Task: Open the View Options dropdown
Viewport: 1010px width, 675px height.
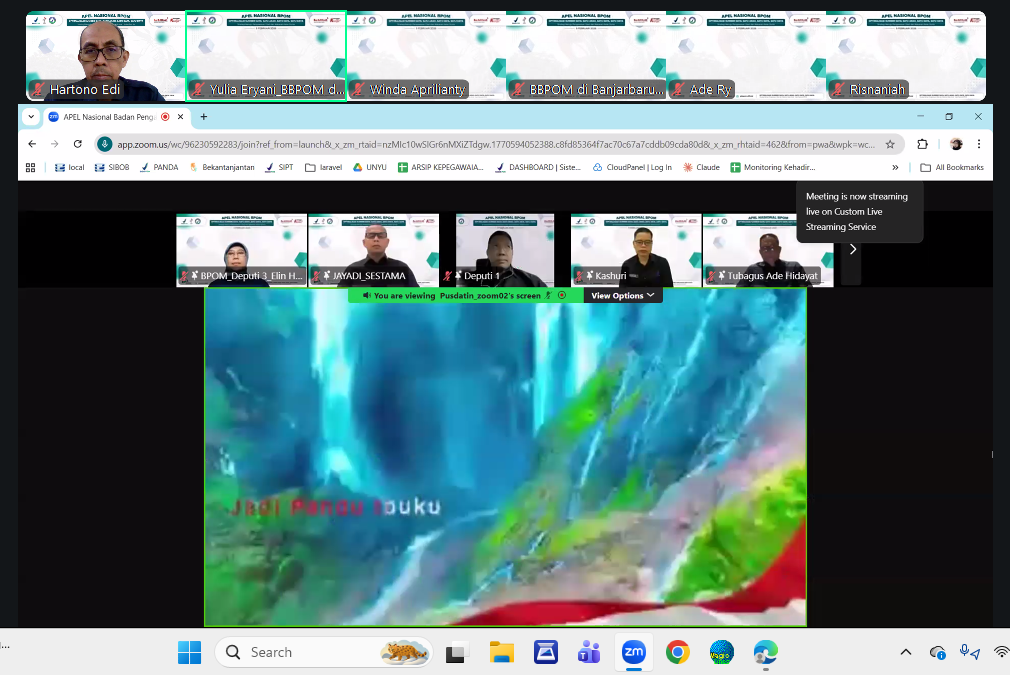Action: (x=623, y=296)
